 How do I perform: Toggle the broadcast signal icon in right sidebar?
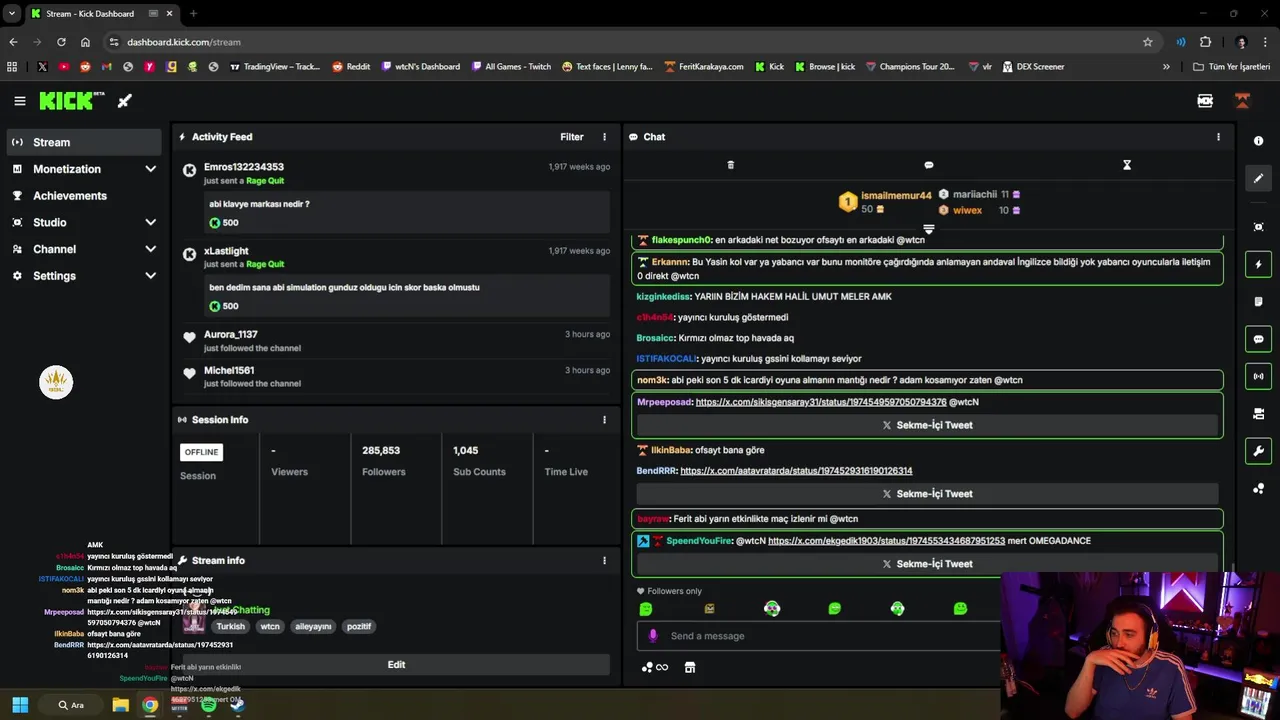(1258, 376)
